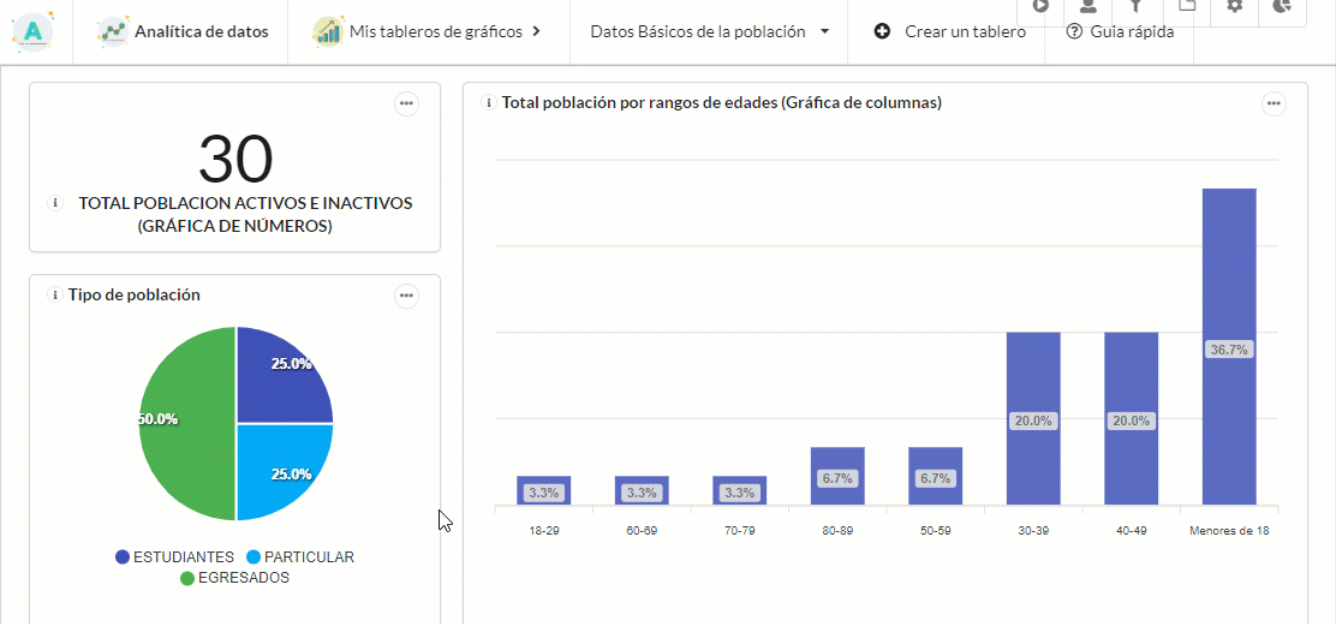Click the 50-59 column bar
The image size is (1336, 624).
pos(935,476)
